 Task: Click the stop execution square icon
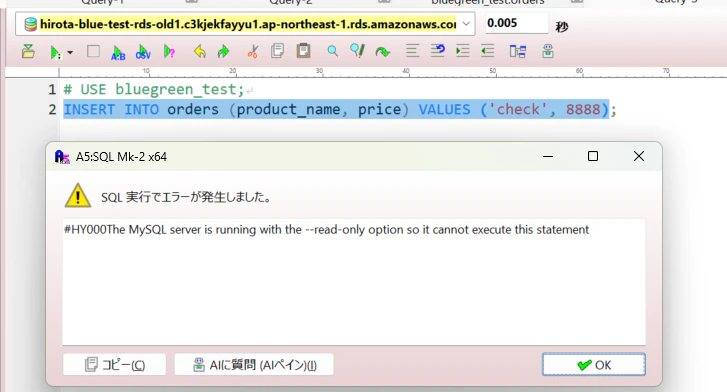[93, 51]
